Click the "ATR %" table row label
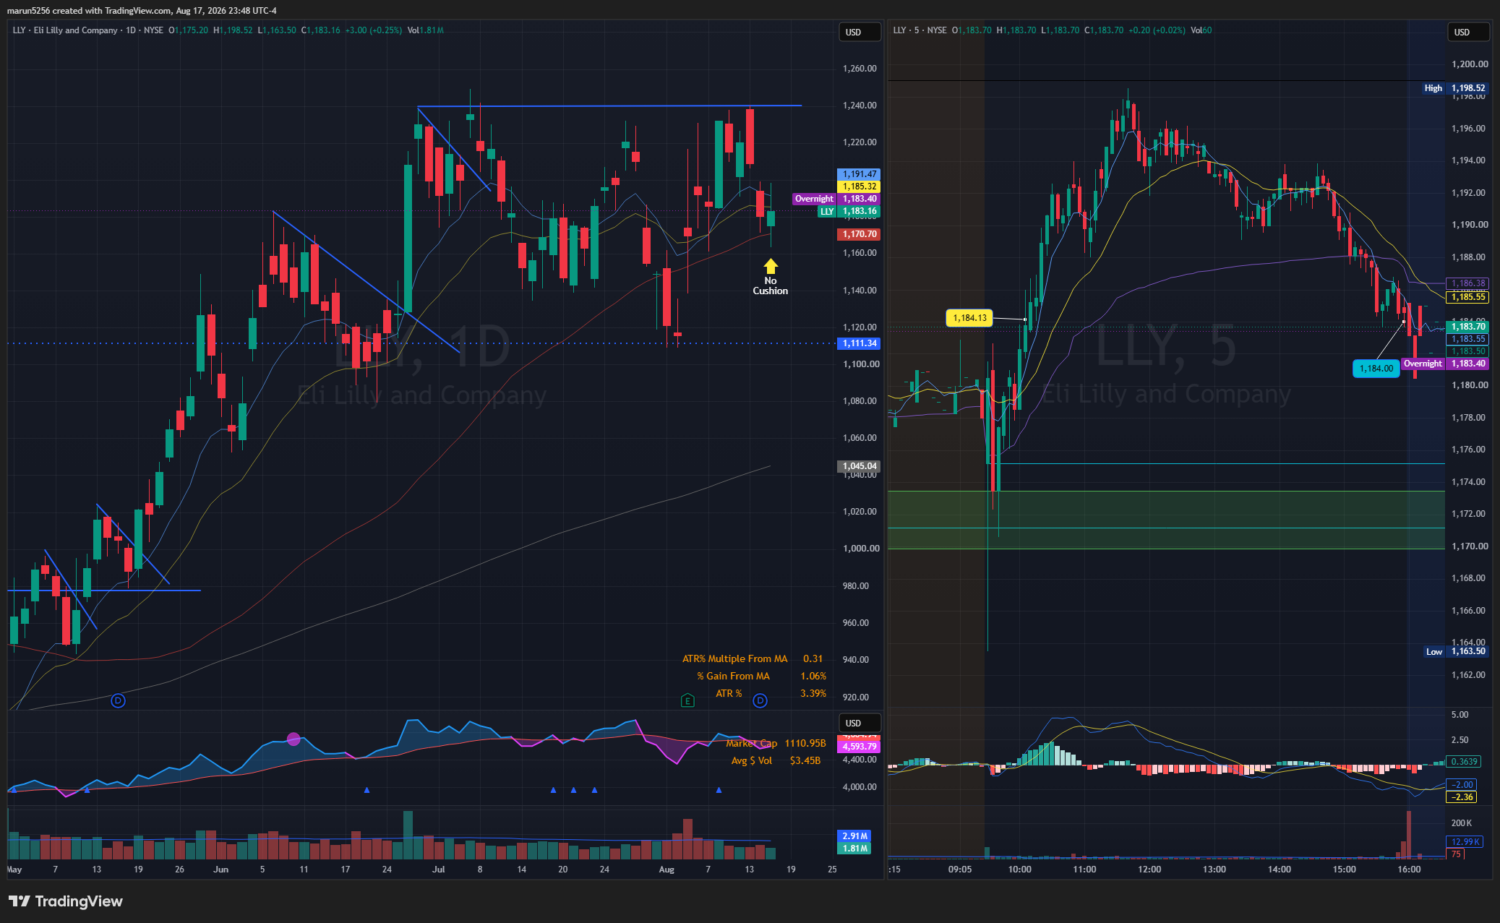The height and width of the screenshot is (923, 1500). 728,693
